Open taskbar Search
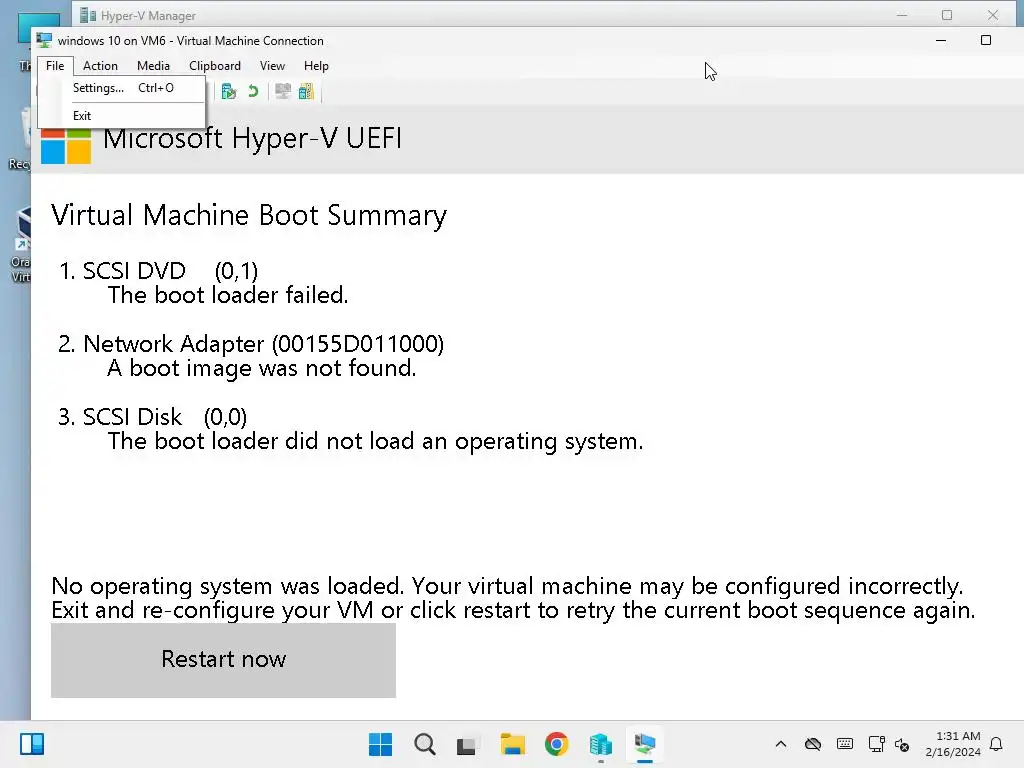 (x=424, y=744)
